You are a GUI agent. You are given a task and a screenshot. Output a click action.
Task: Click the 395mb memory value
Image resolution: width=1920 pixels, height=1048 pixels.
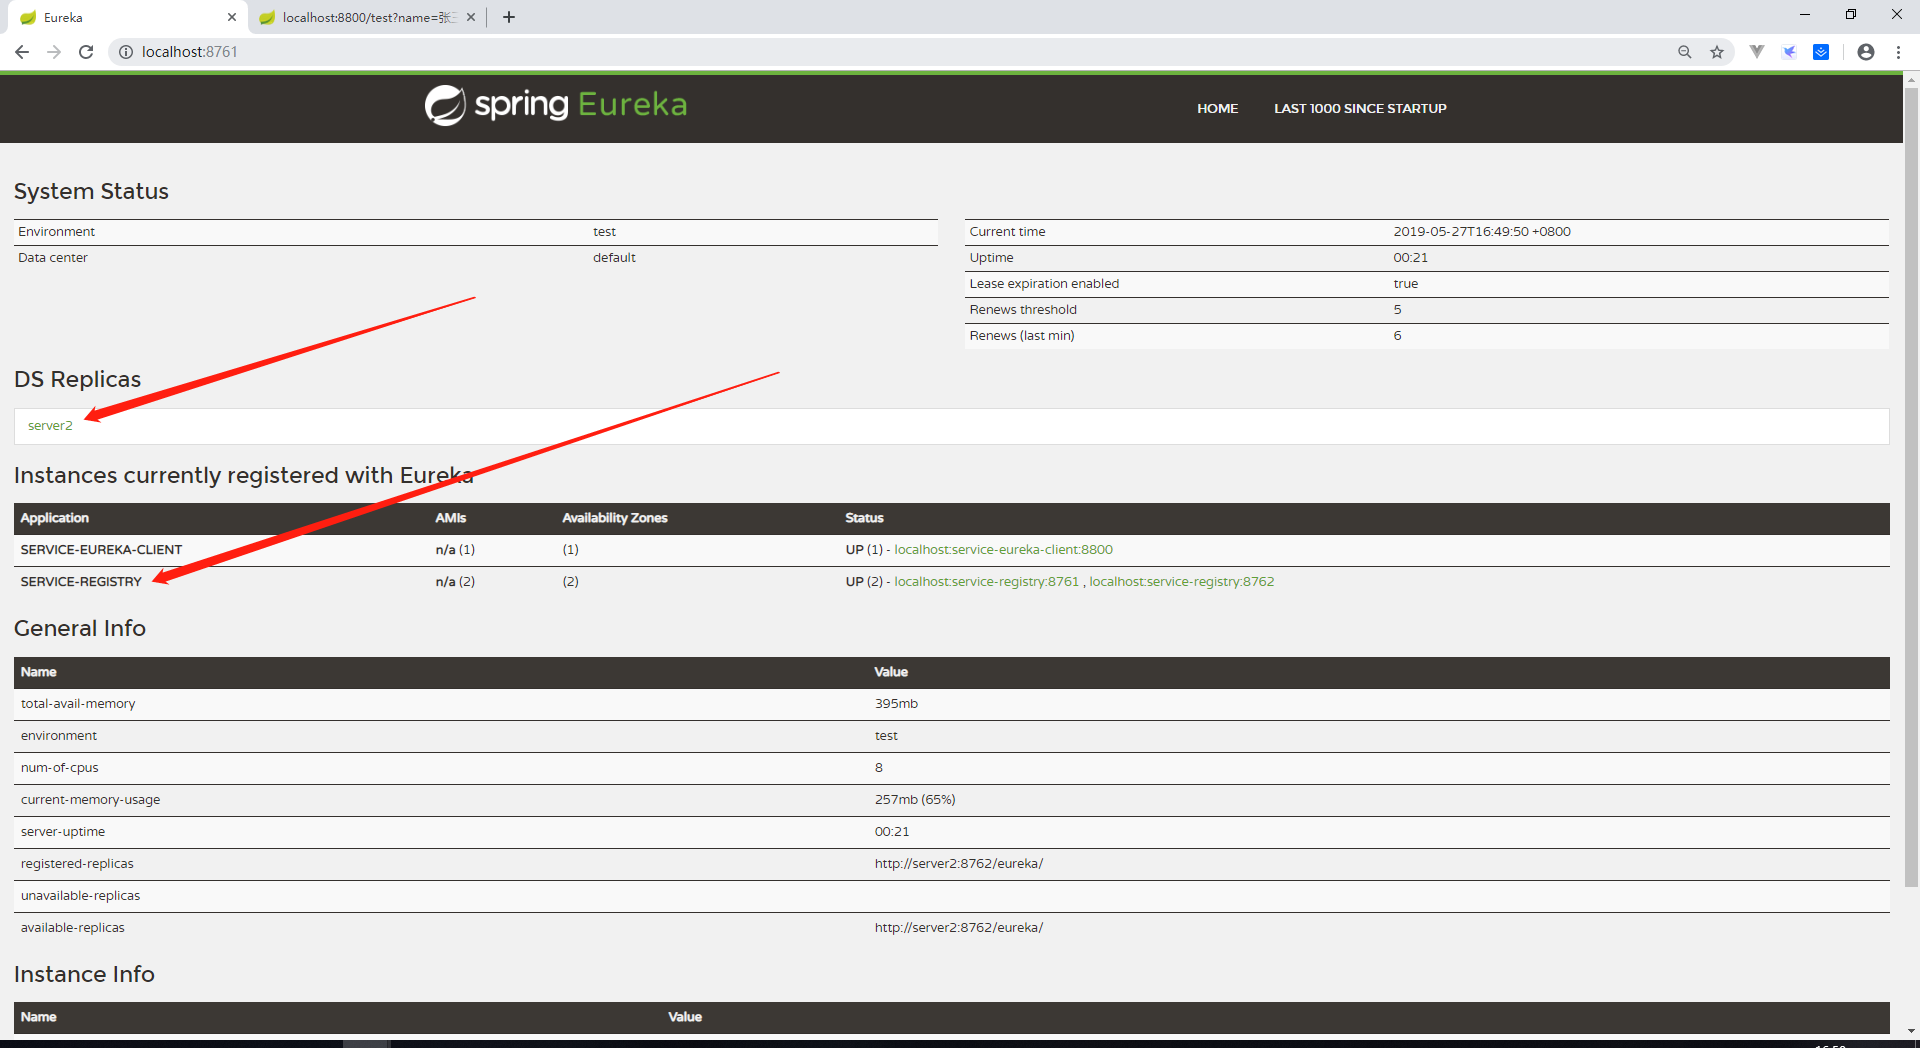click(896, 704)
